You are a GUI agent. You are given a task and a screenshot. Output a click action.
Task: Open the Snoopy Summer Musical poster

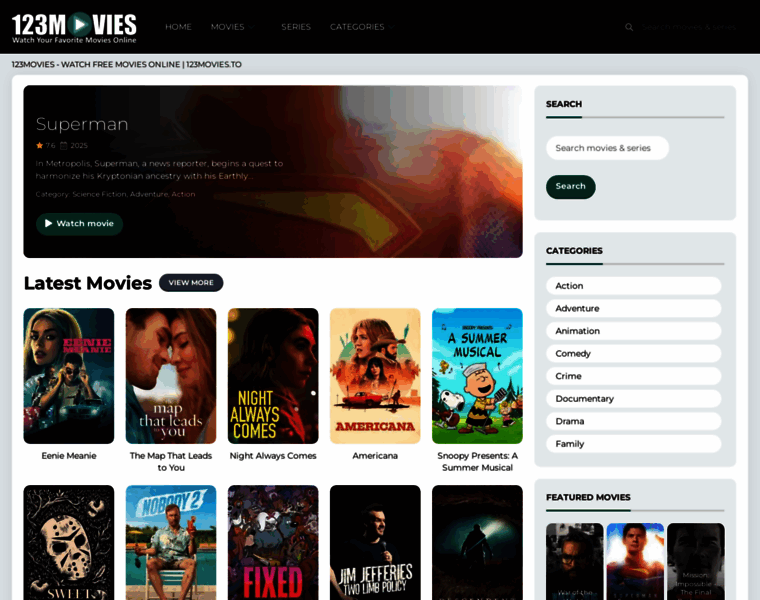pos(477,376)
